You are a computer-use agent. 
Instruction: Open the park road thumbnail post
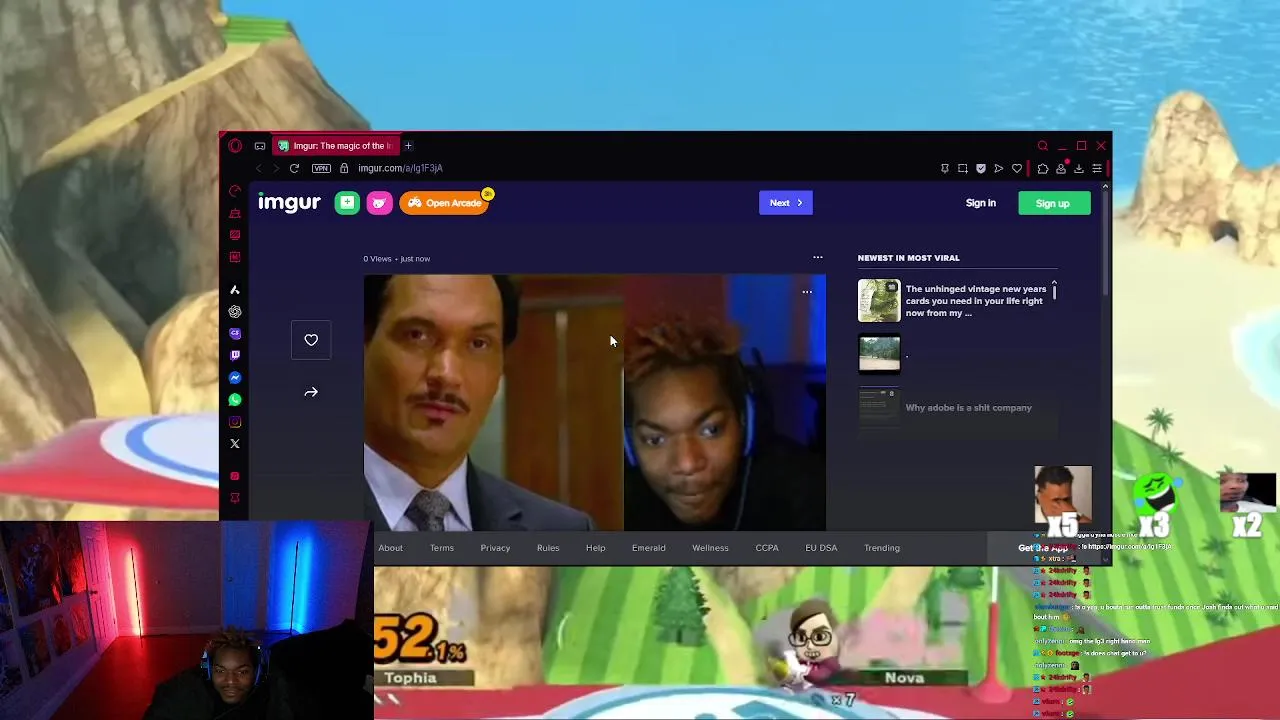click(879, 354)
